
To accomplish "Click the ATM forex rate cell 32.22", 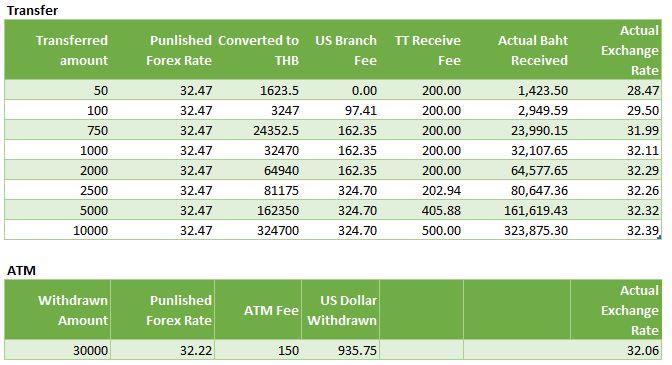I will click(x=163, y=350).
